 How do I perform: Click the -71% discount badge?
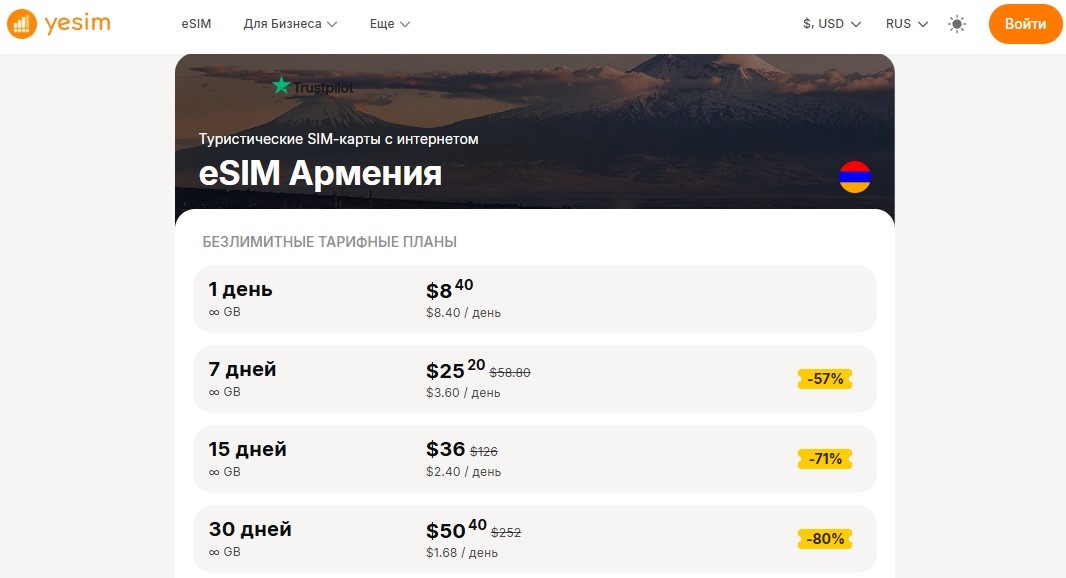point(824,459)
